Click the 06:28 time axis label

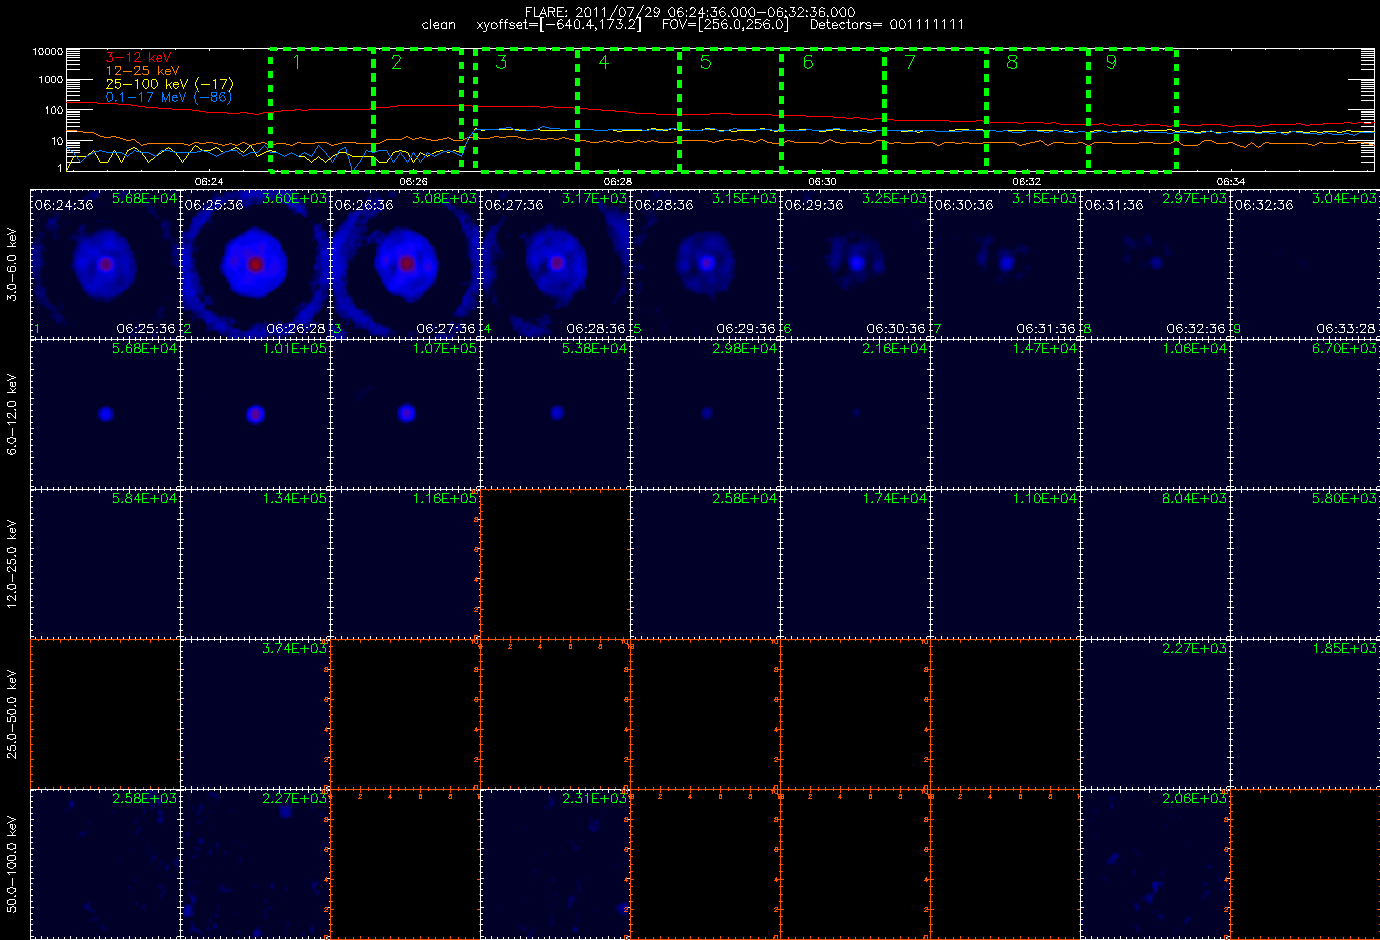(x=618, y=182)
